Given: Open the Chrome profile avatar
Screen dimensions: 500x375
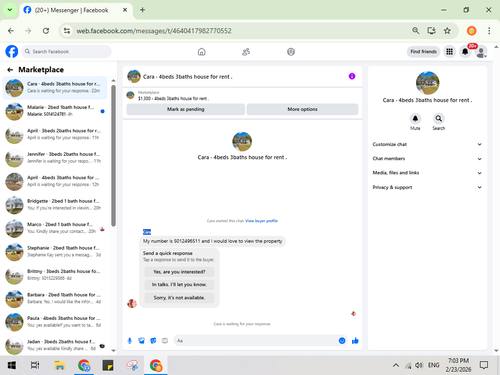Looking at the screenshot, I should pyautogui.click(x=471, y=31).
